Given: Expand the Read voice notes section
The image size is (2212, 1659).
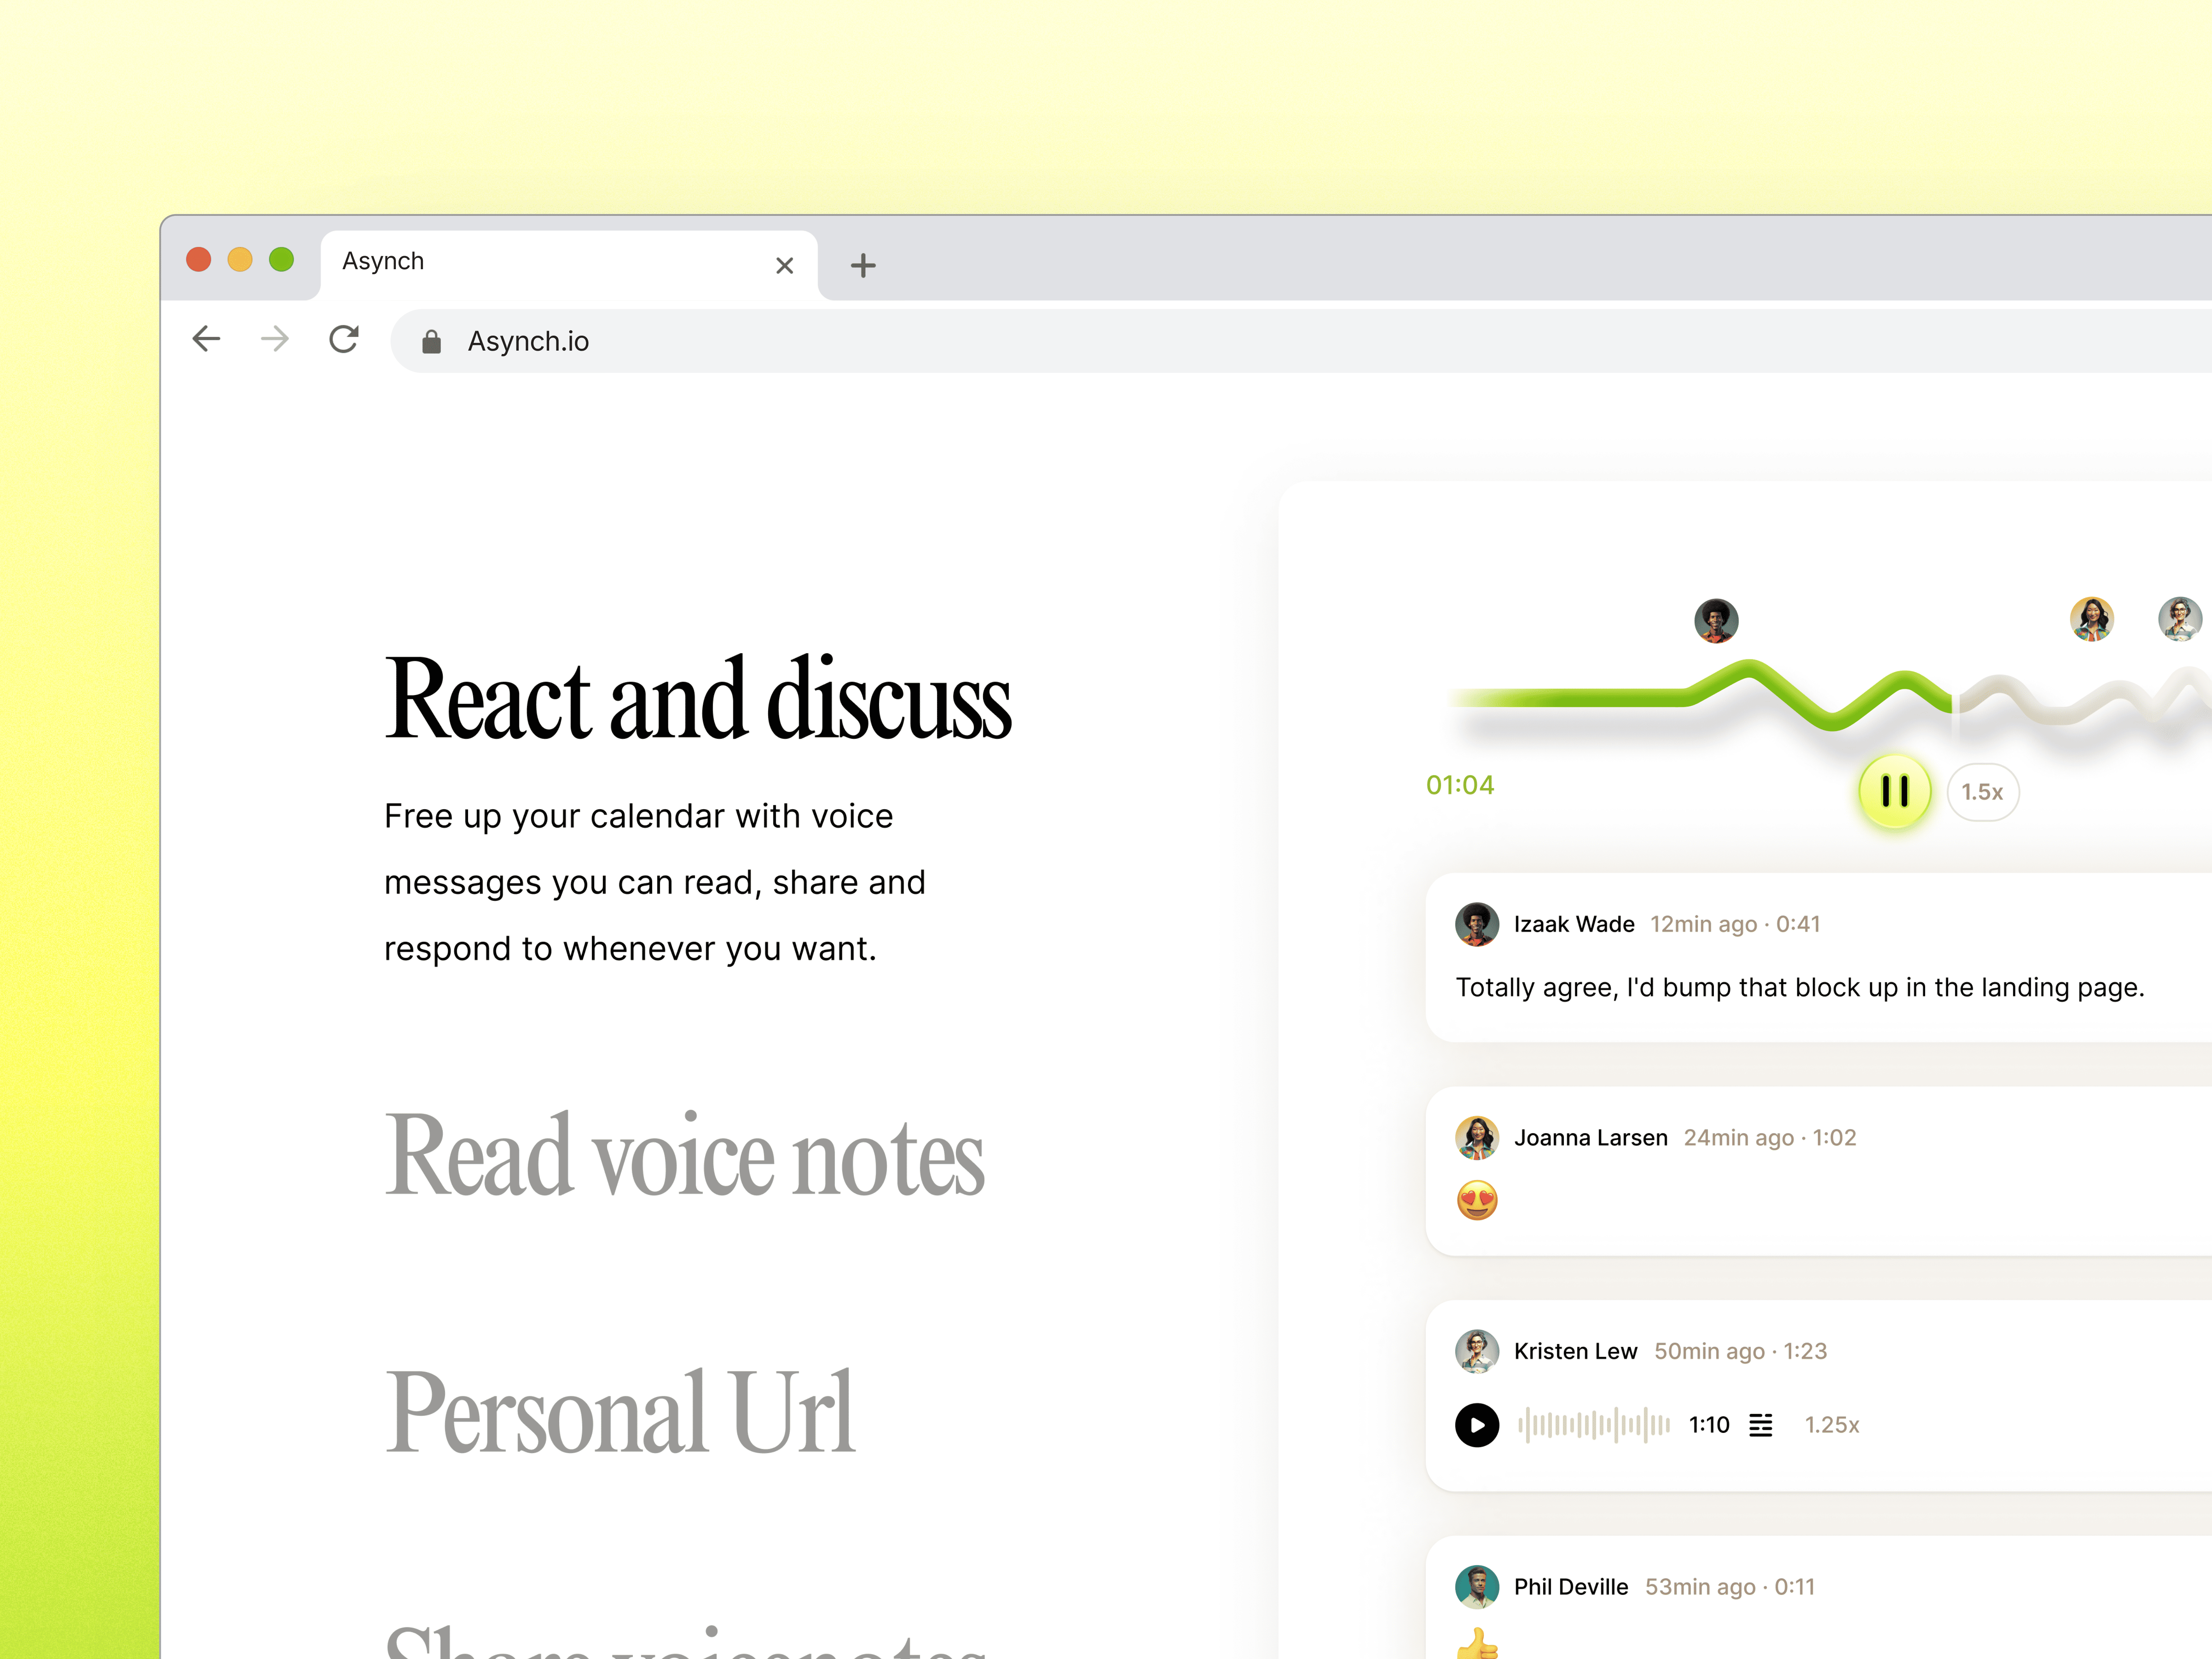Looking at the screenshot, I should point(685,1156).
